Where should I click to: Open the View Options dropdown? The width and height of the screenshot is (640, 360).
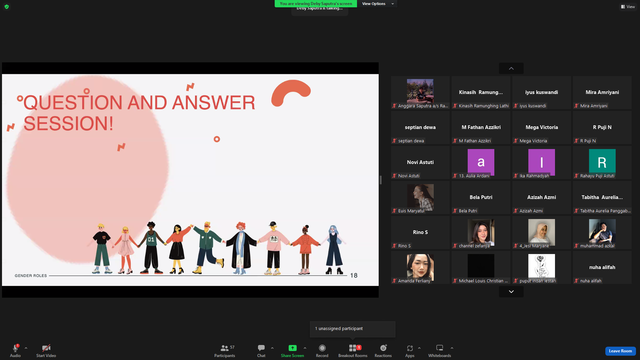(x=378, y=4)
